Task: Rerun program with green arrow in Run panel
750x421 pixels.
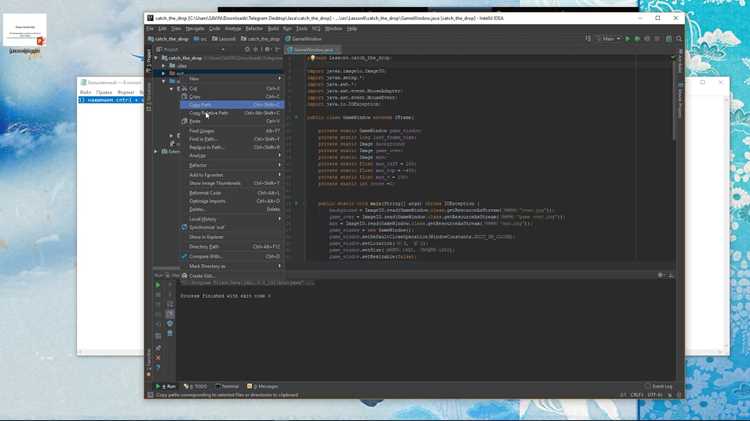Action: point(158,285)
